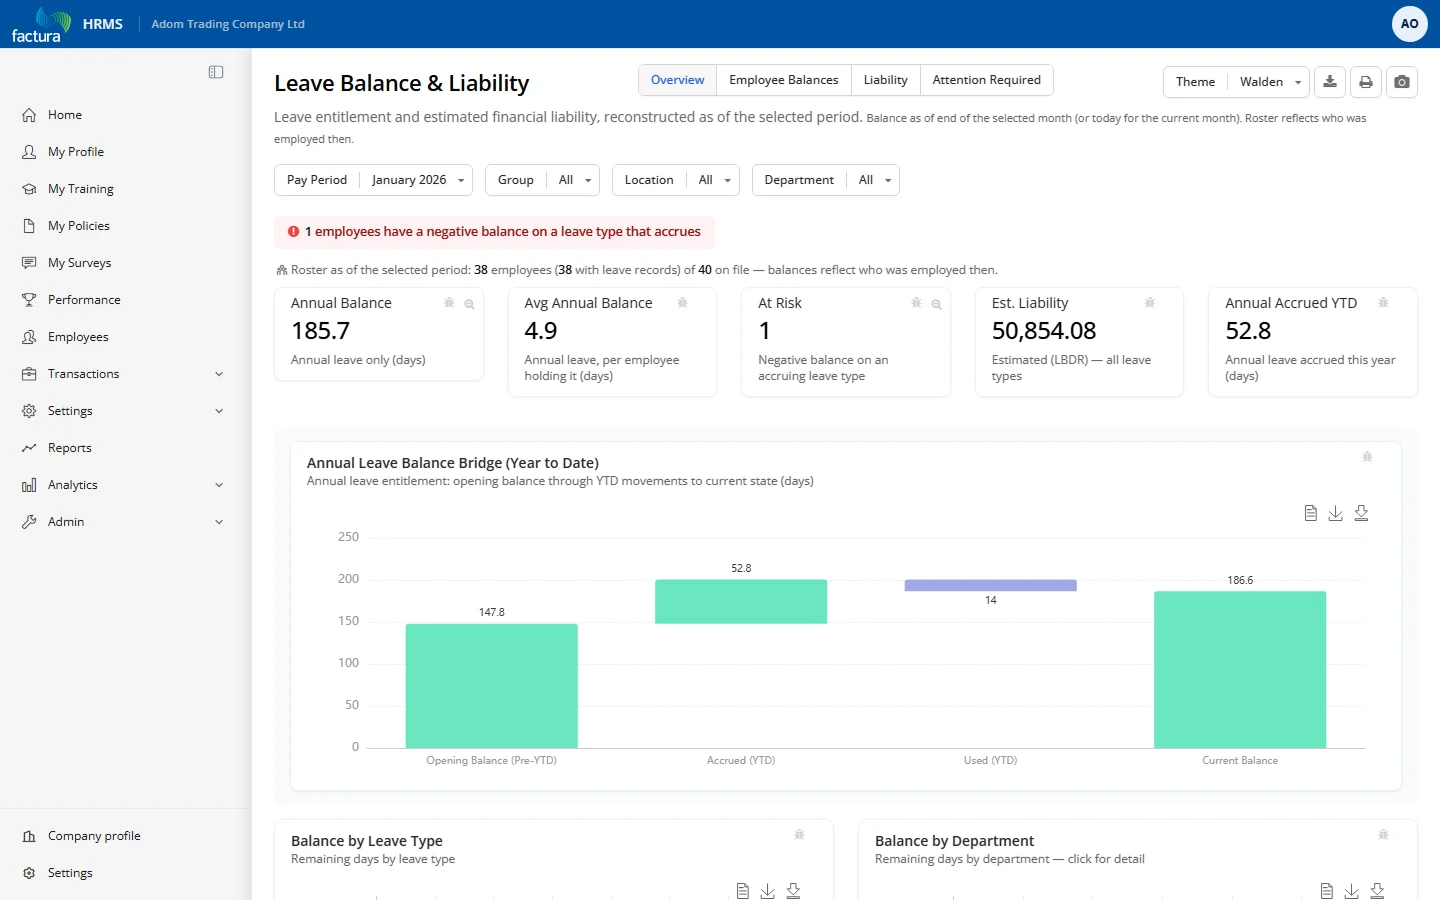Click the download icon beside Theme selector
Screen dimensions: 1440x900
tap(1330, 82)
